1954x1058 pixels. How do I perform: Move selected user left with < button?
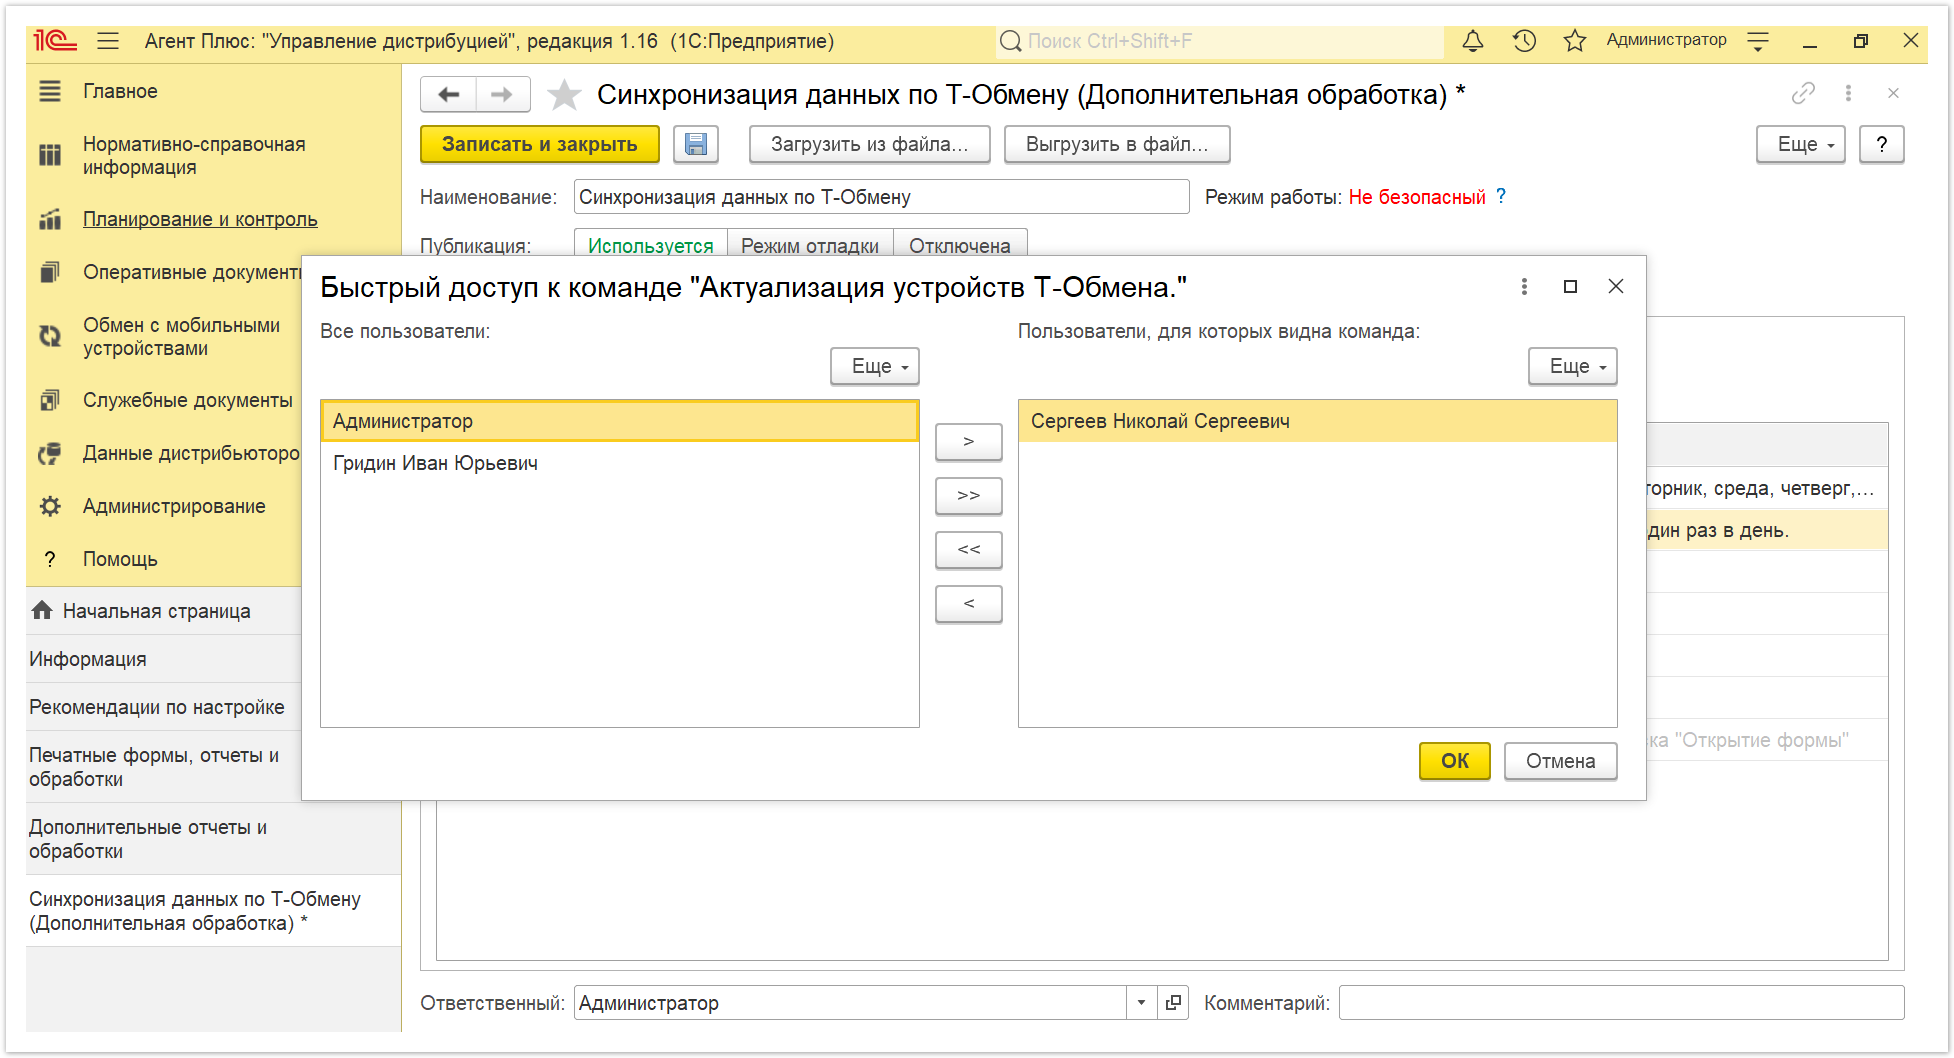click(x=969, y=604)
